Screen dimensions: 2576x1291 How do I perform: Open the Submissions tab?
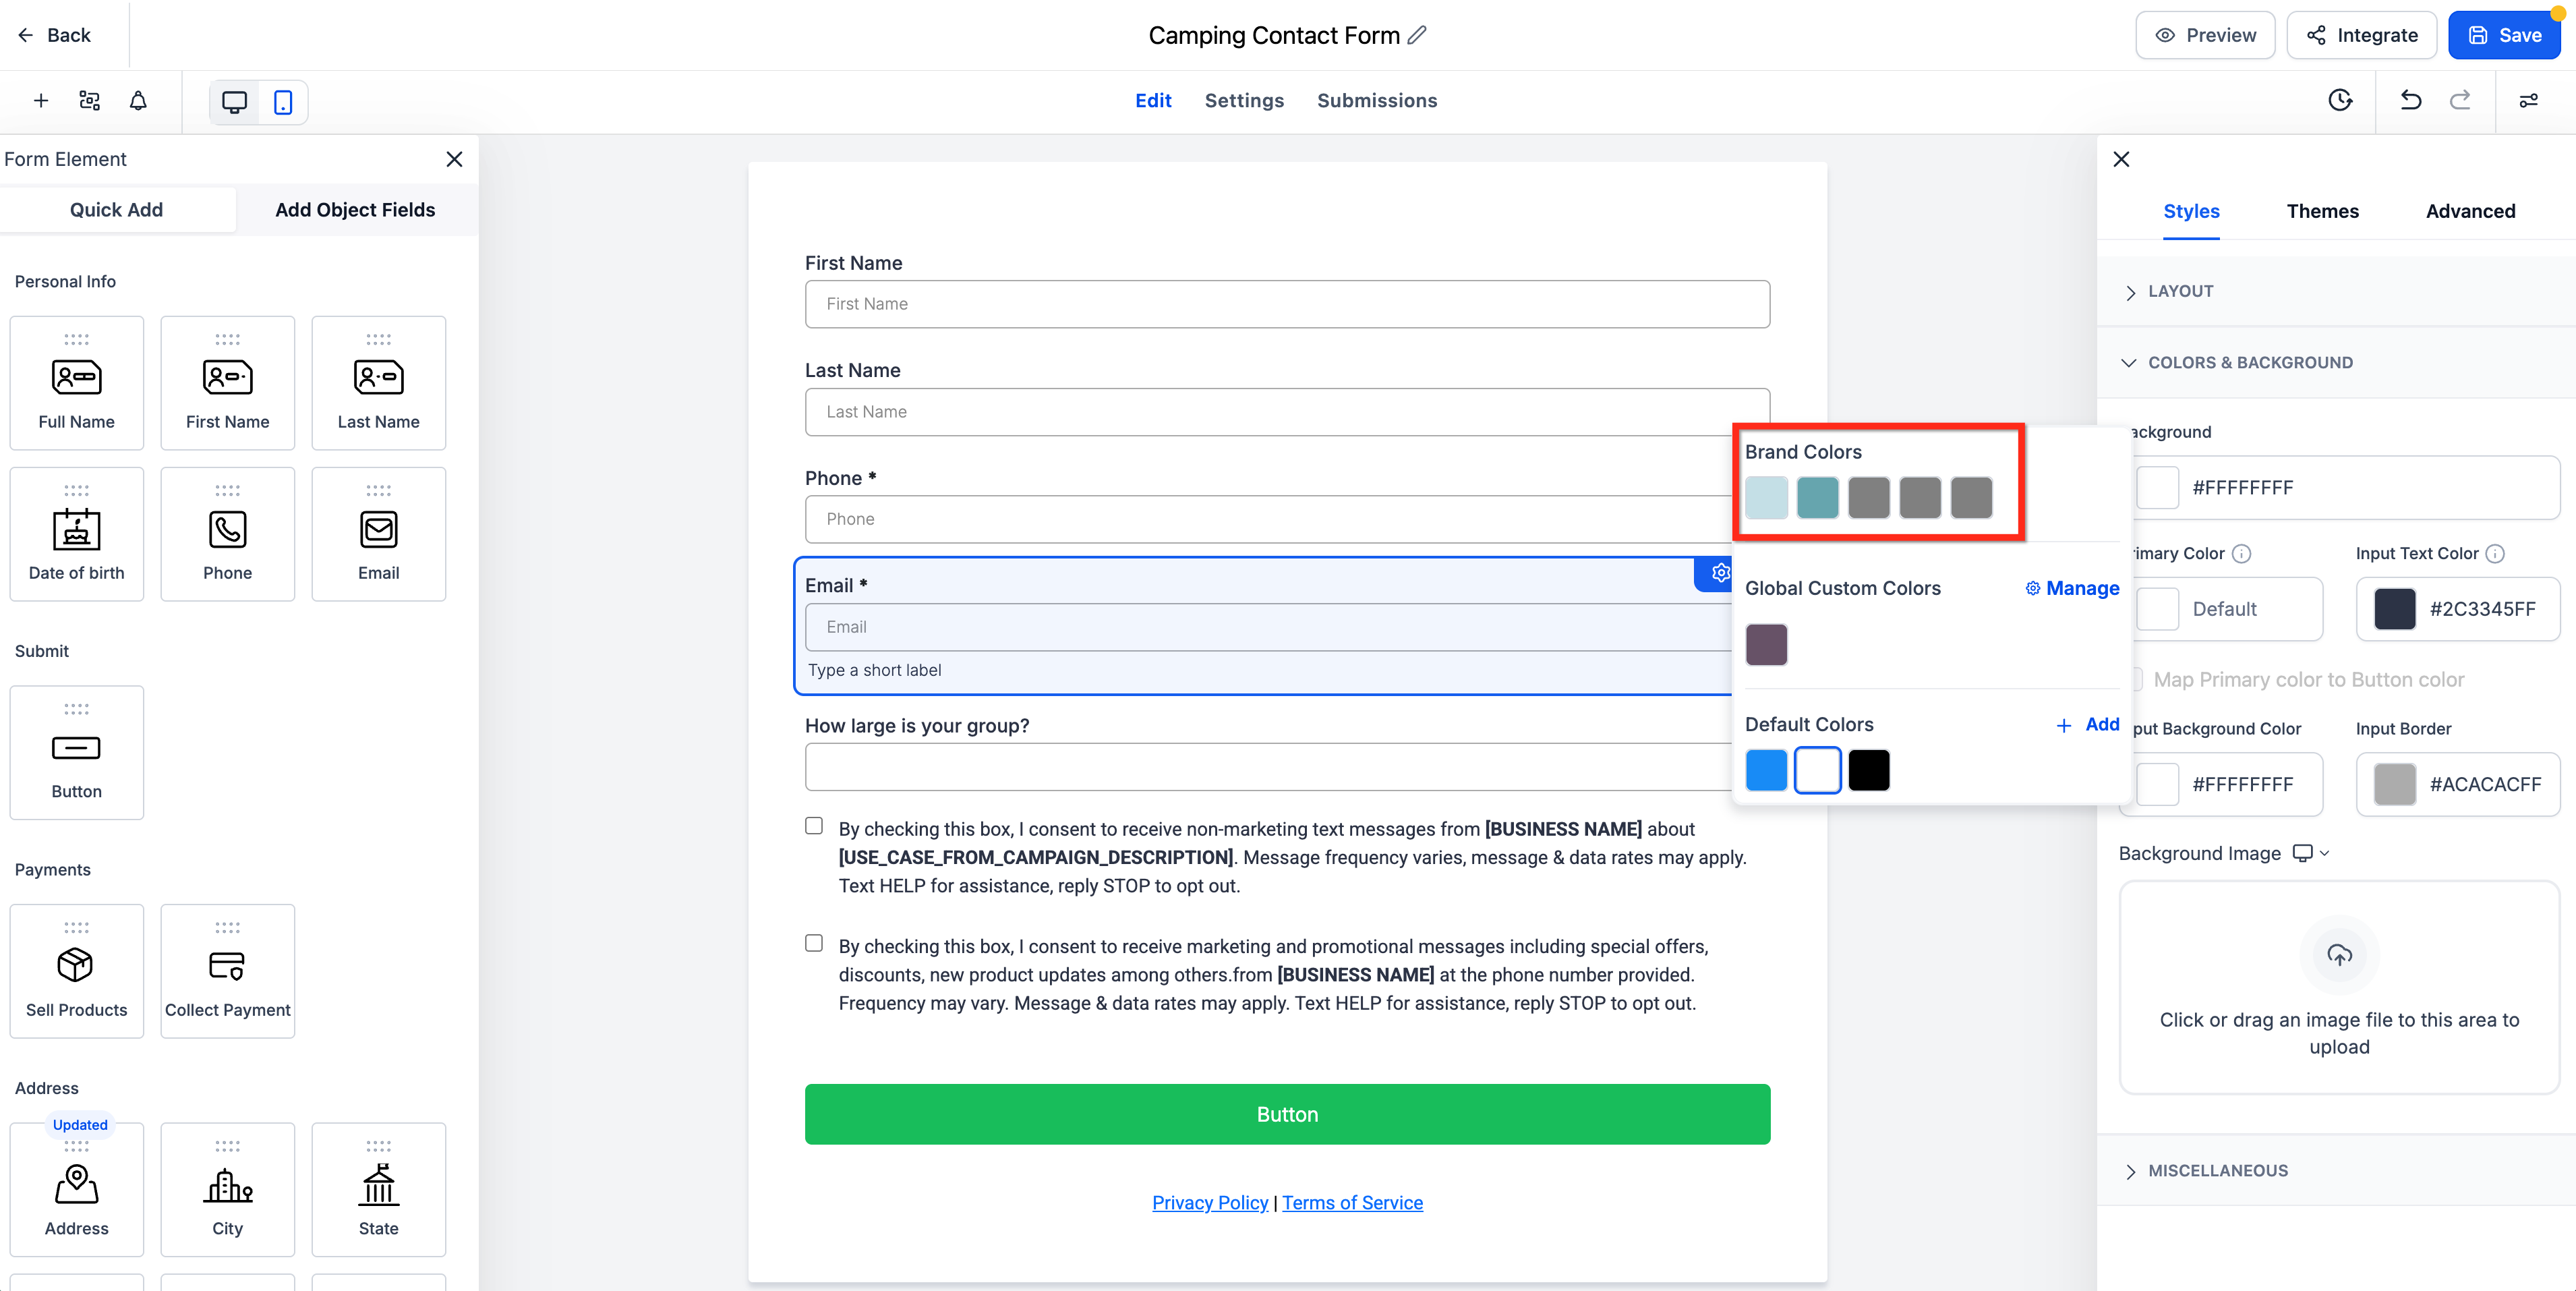point(1376,100)
